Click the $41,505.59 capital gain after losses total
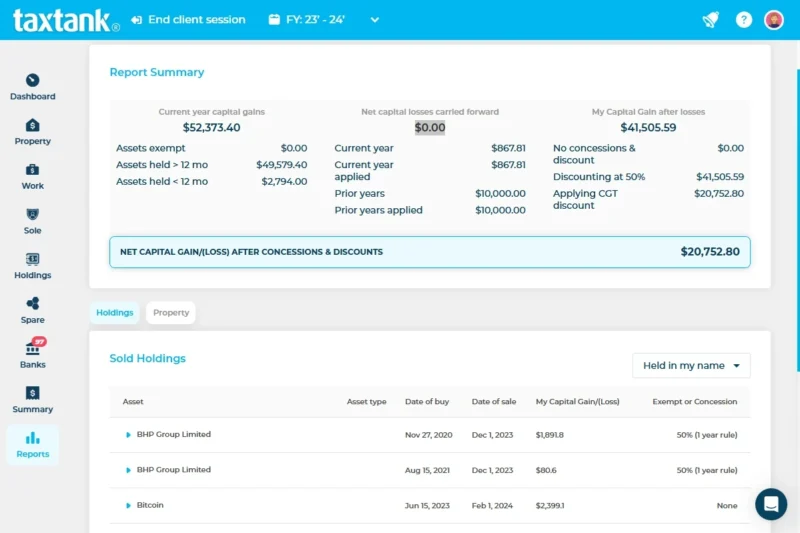The height and width of the screenshot is (533, 800). (x=648, y=128)
